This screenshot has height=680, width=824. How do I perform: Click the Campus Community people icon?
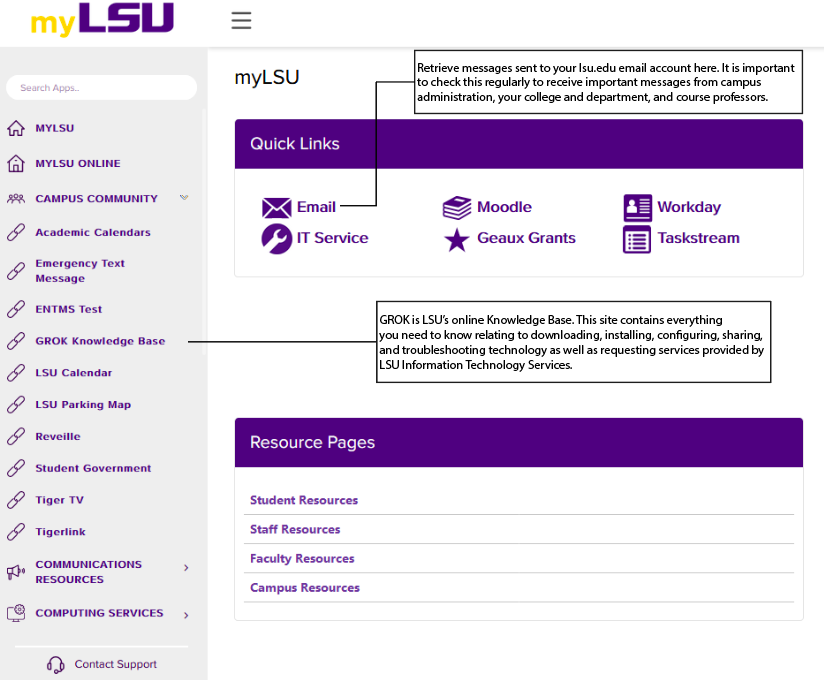tap(16, 199)
